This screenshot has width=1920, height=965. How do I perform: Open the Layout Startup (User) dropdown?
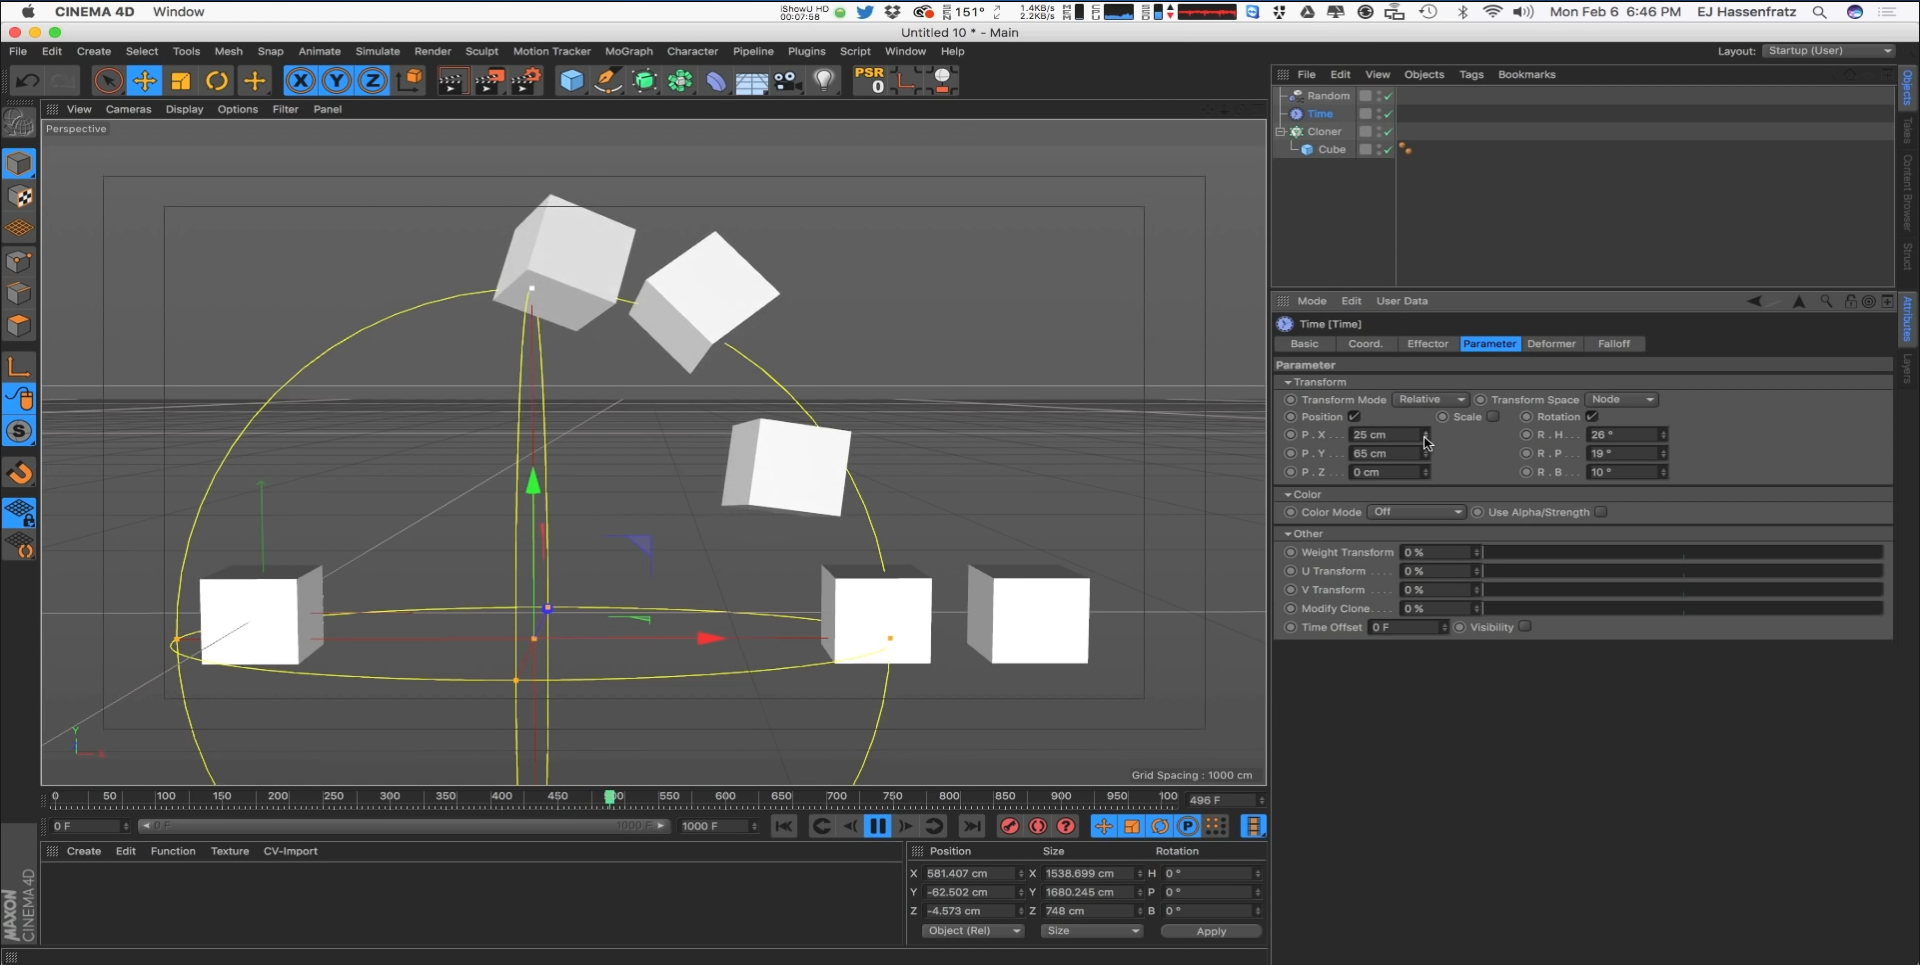[x=1828, y=51]
